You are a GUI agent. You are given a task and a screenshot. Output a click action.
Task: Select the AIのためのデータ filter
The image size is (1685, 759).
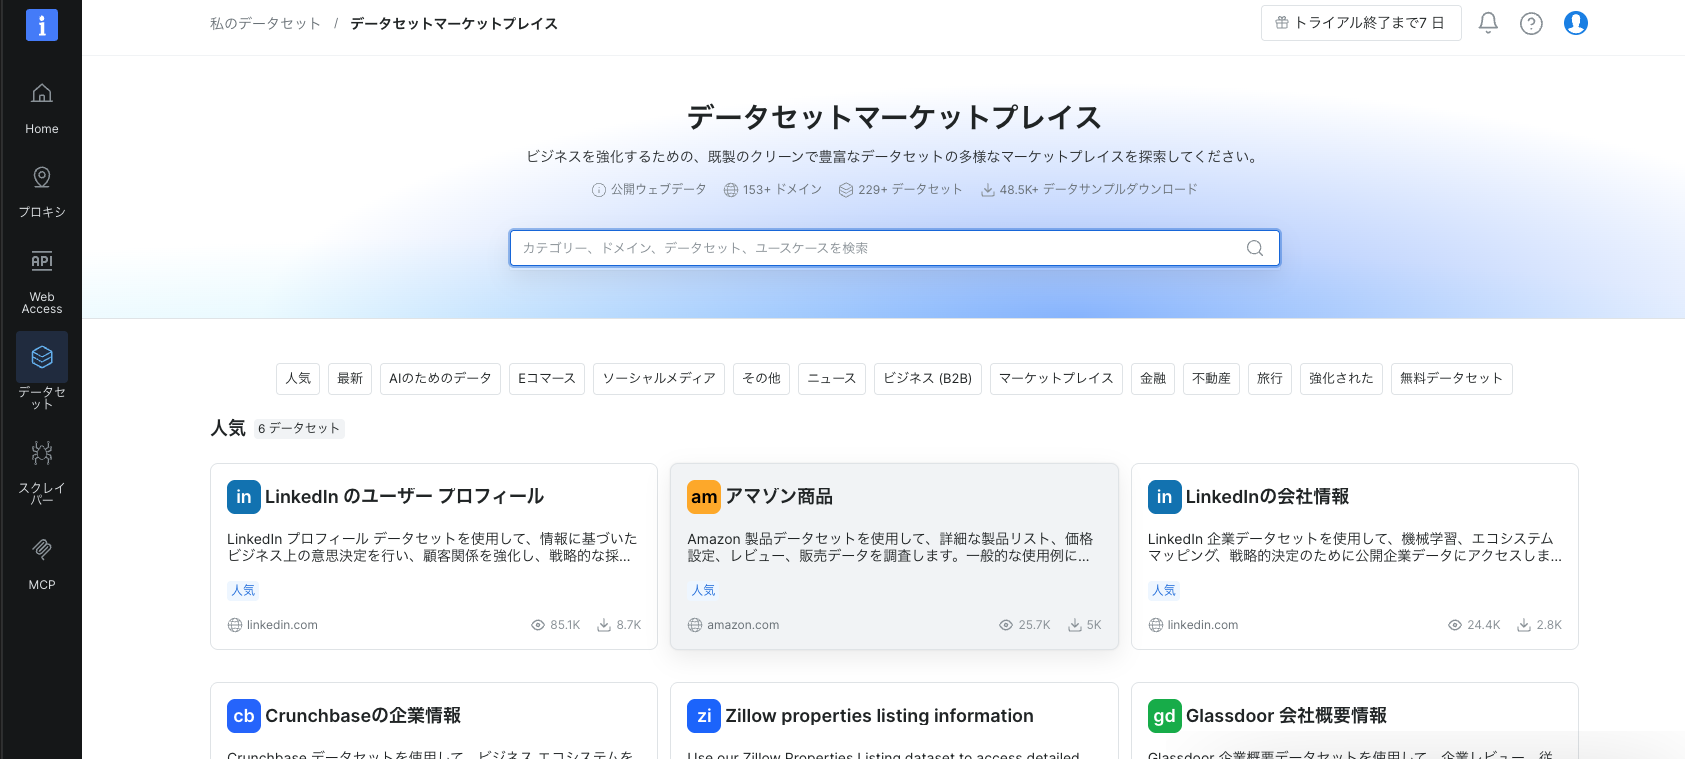click(x=440, y=379)
